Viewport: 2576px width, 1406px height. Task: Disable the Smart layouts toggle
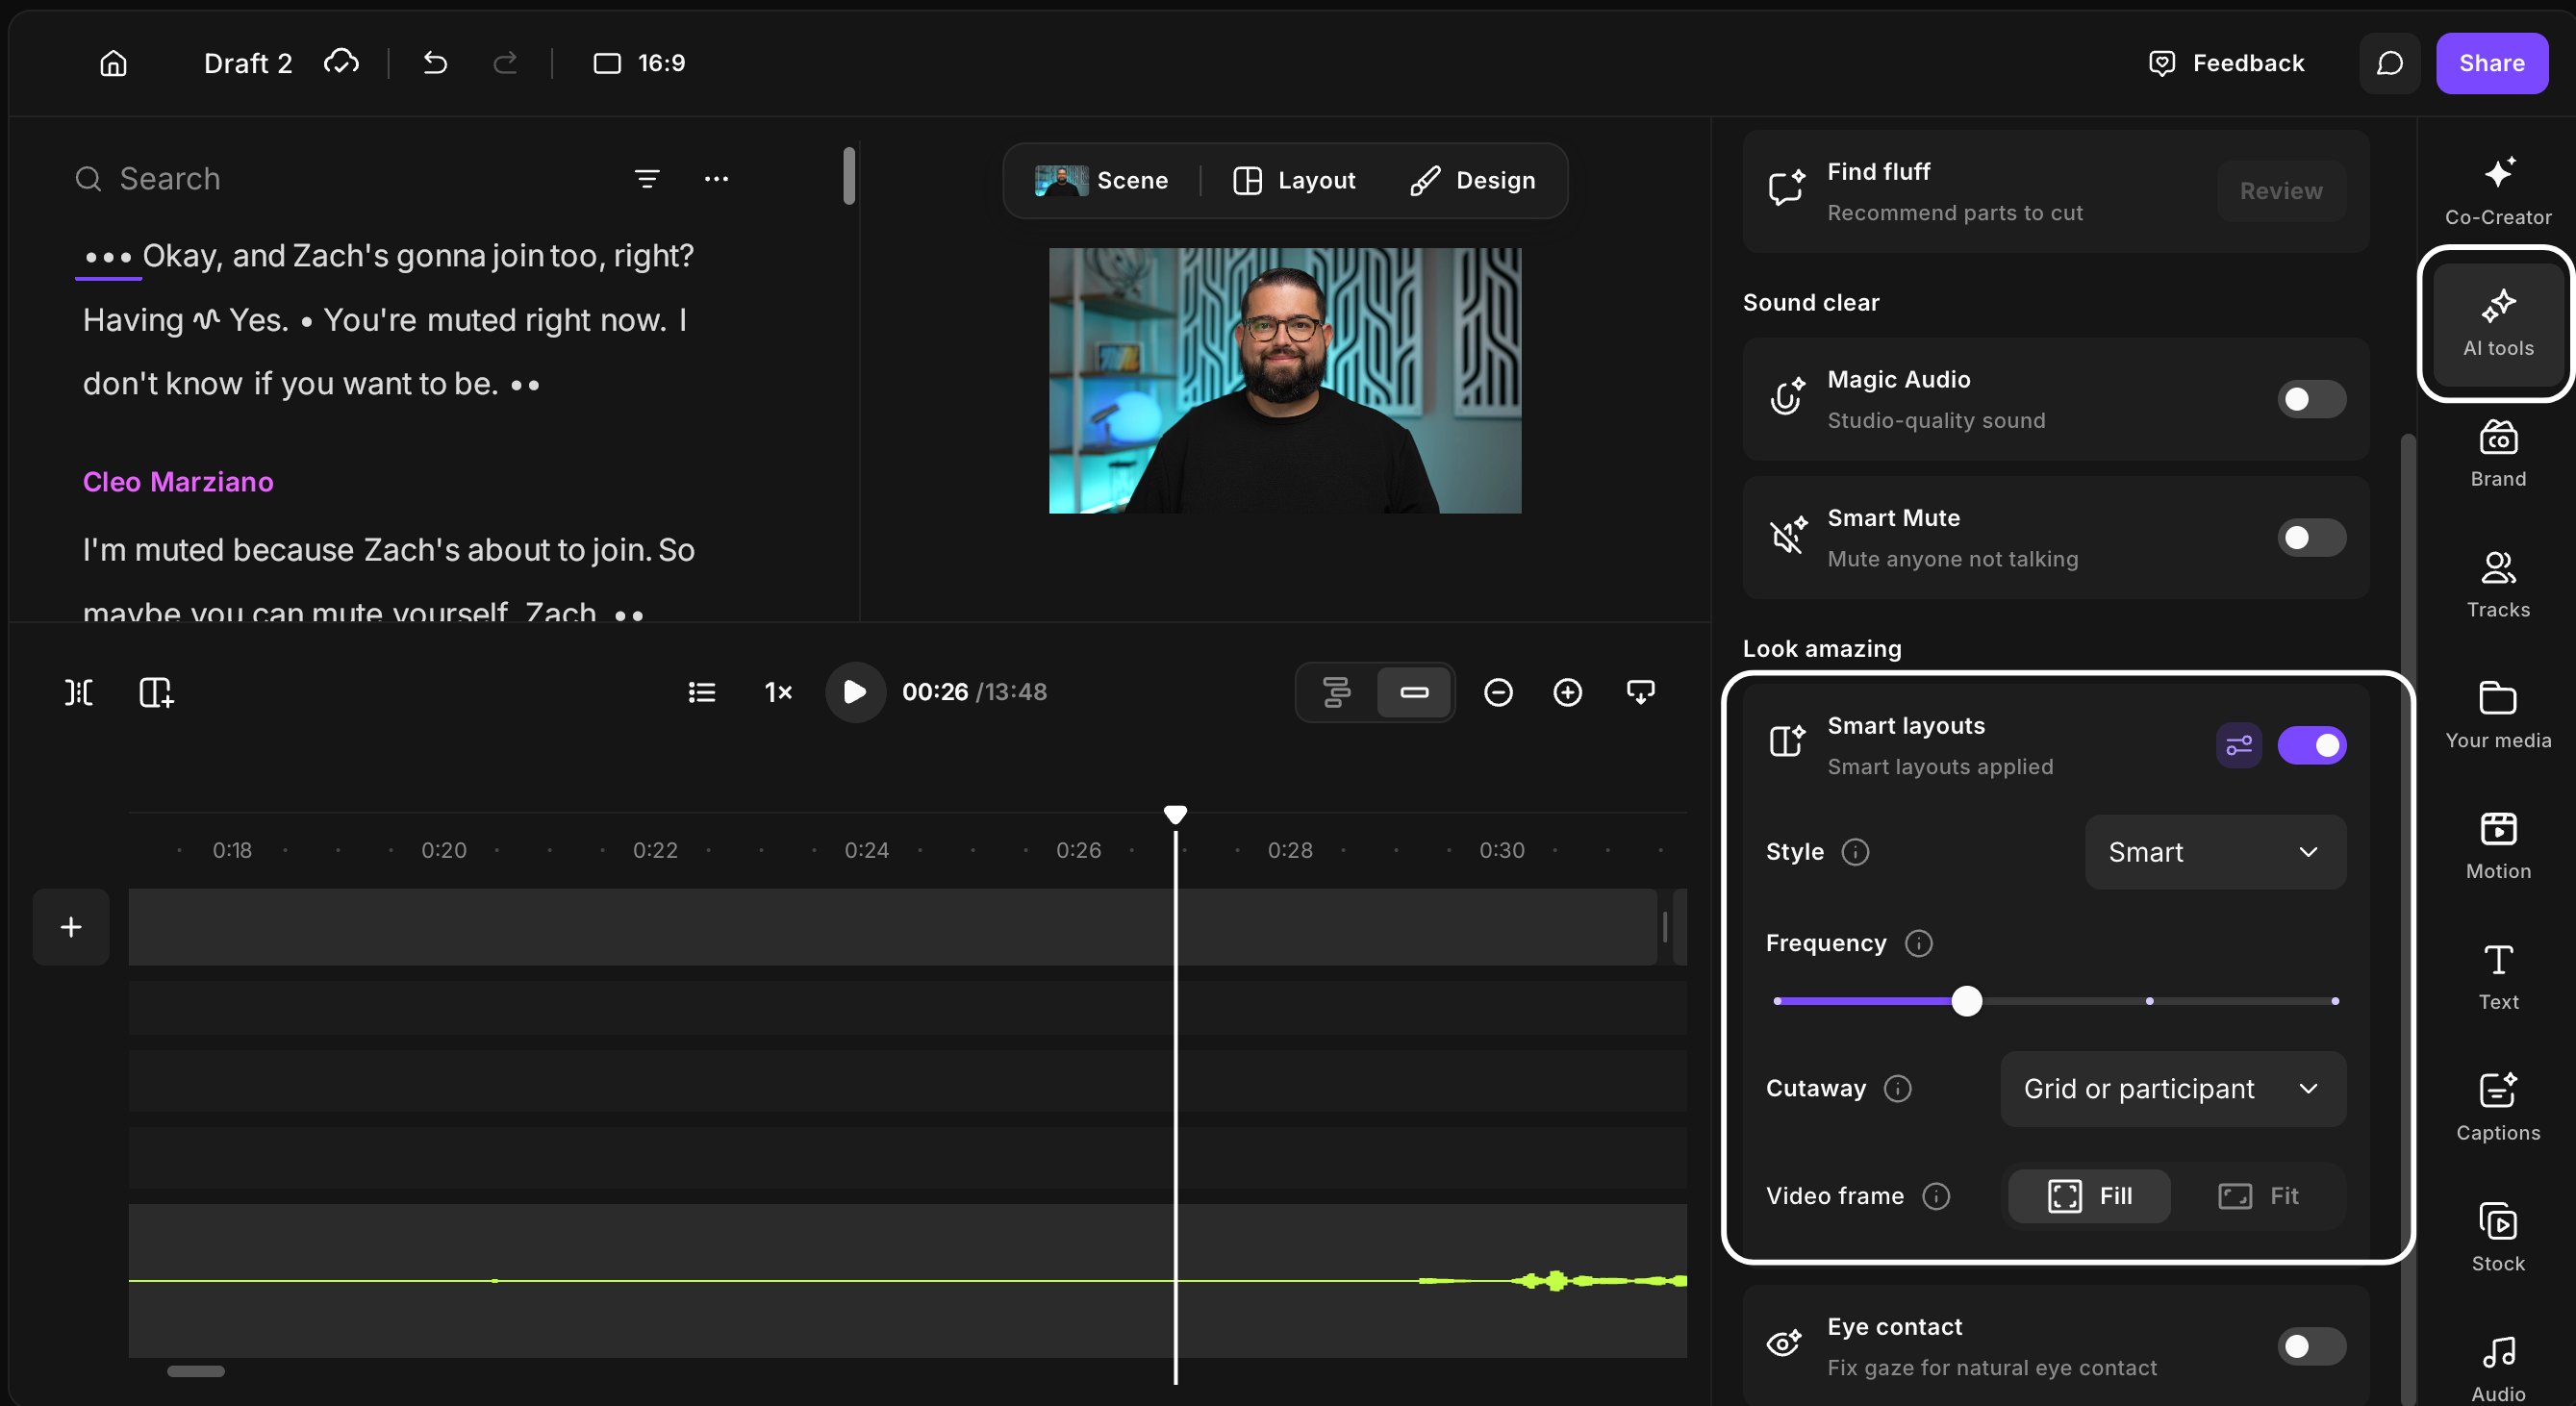[x=2311, y=745]
